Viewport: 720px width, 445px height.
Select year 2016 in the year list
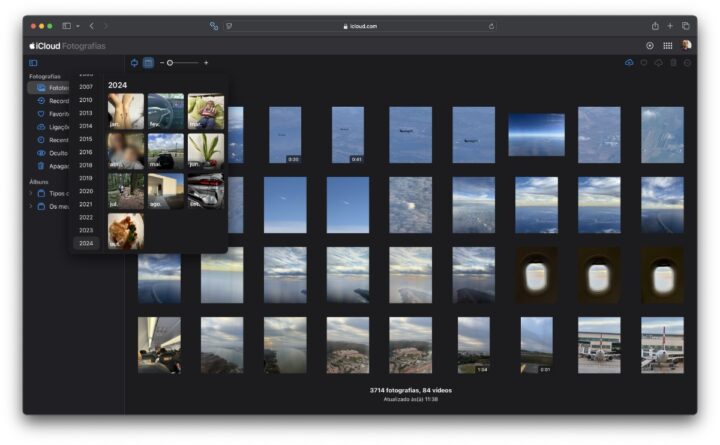pyautogui.click(x=86, y=152)
